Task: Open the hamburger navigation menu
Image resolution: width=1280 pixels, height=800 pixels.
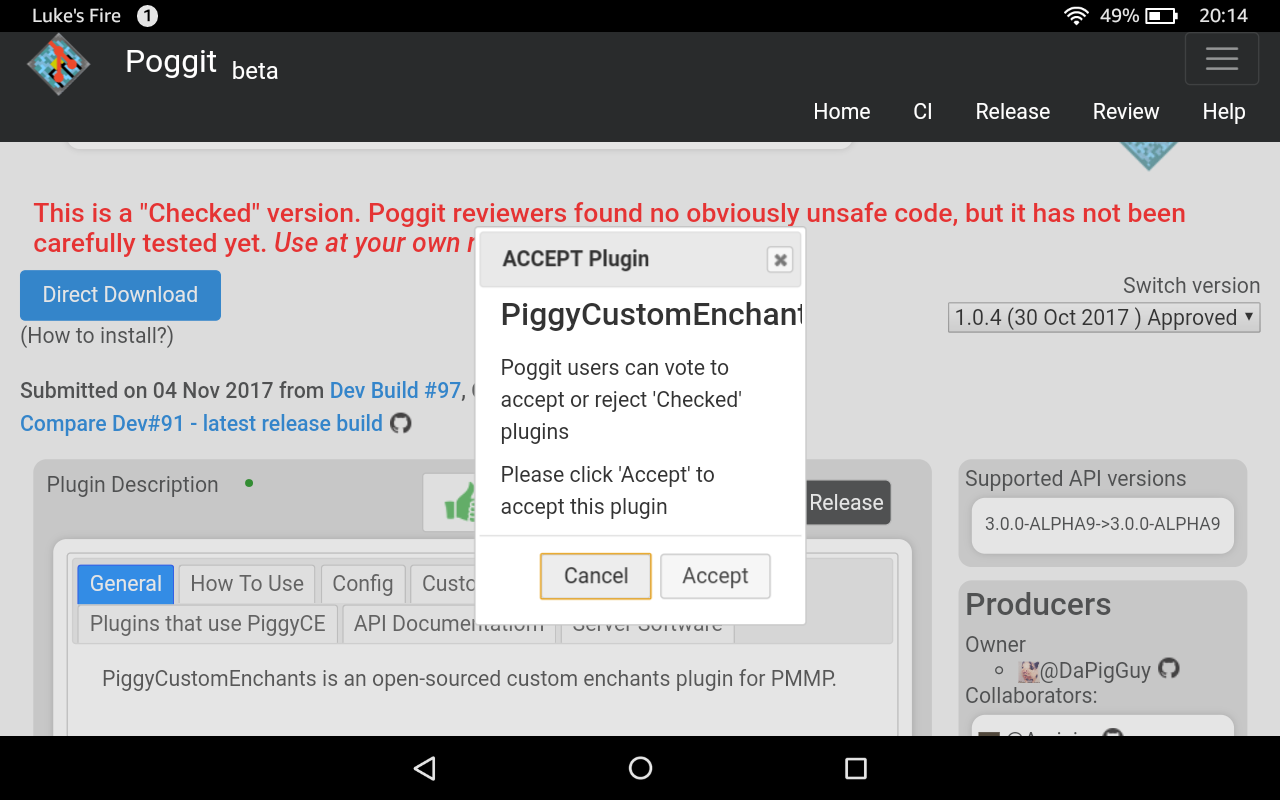Action: pos(1221,59)
